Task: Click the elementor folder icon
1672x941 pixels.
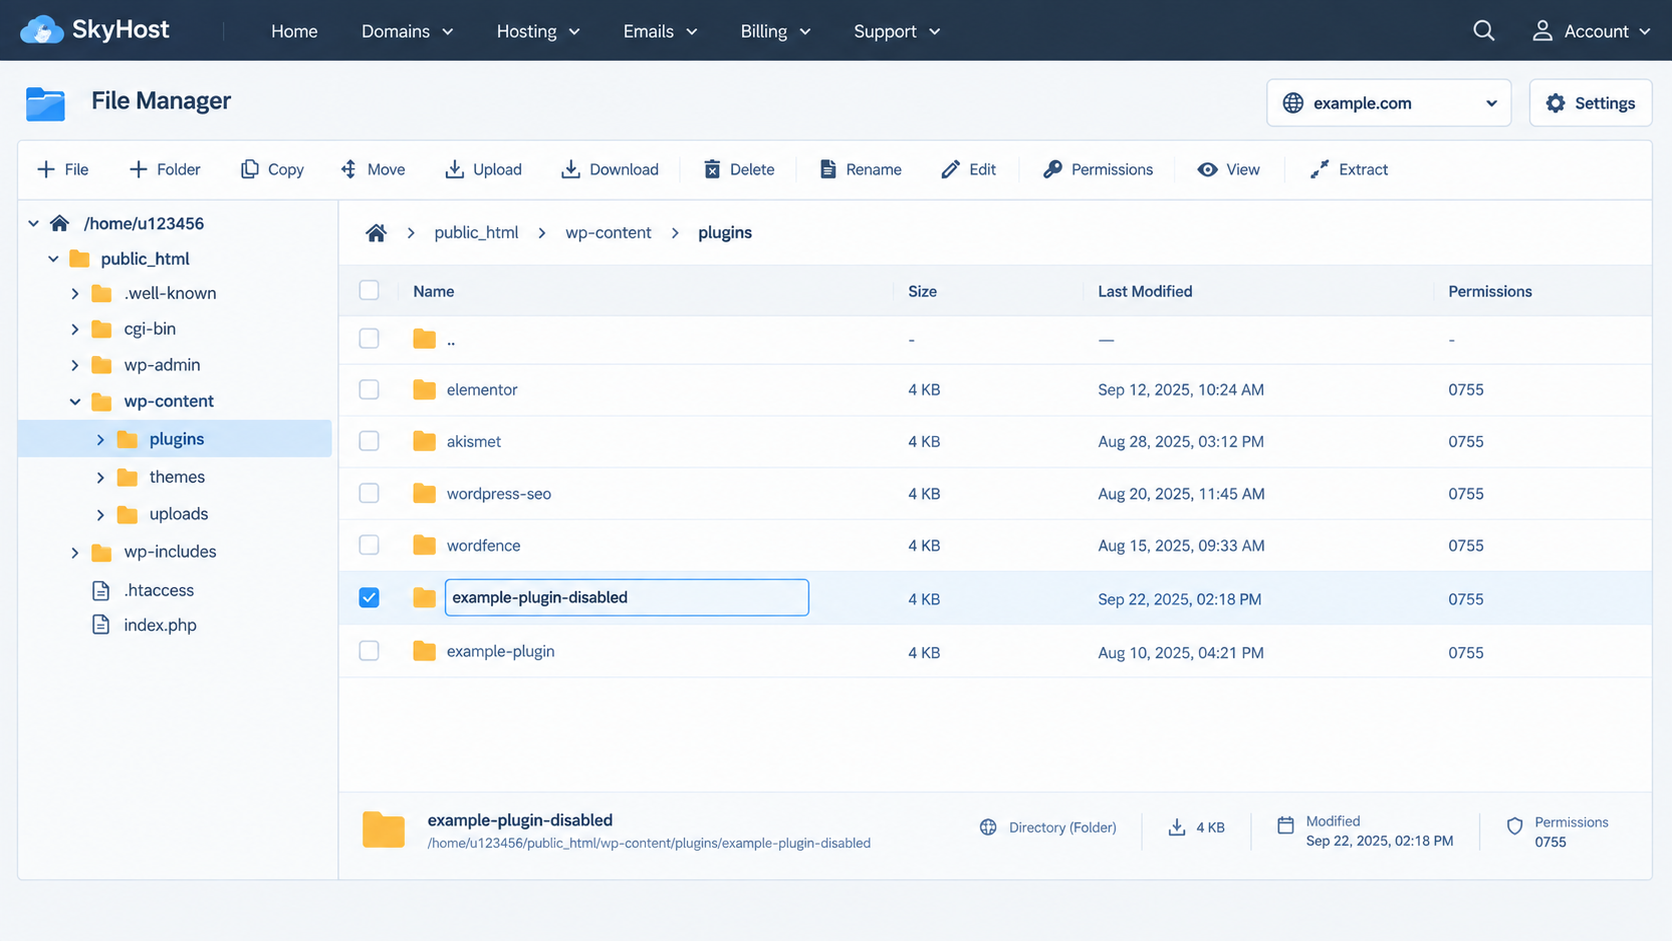Action: coord(424,389)
